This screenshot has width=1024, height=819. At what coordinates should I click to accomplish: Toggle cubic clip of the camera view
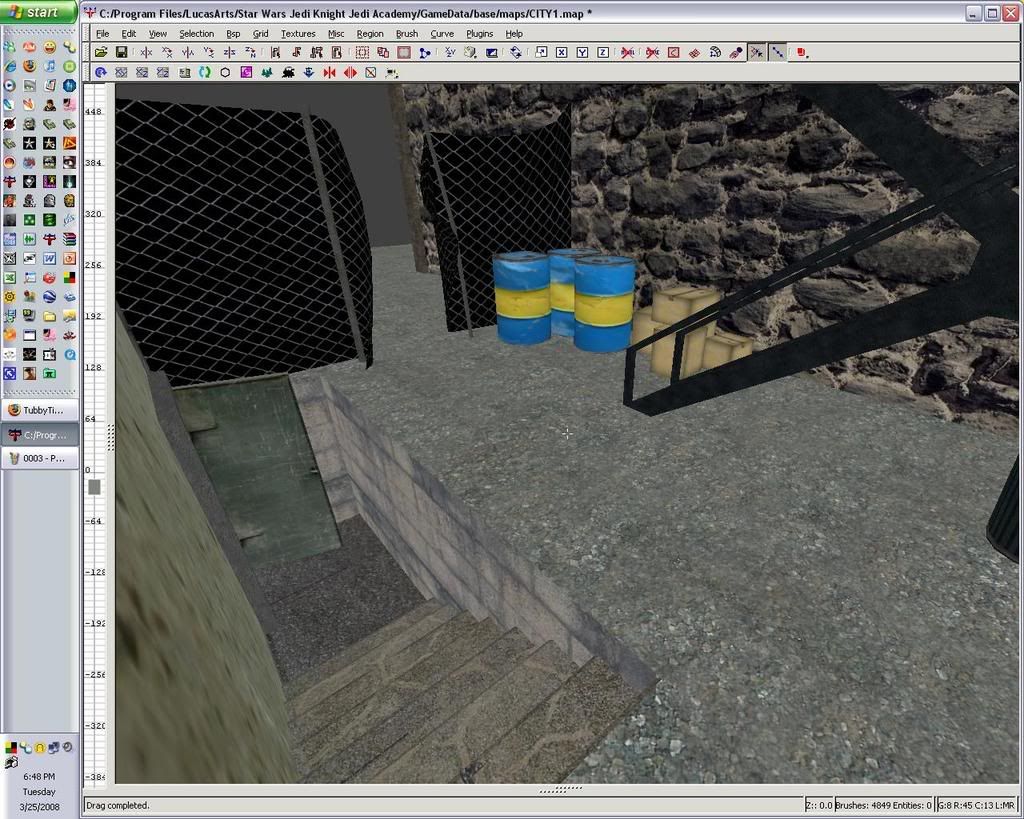pos(492,52)
